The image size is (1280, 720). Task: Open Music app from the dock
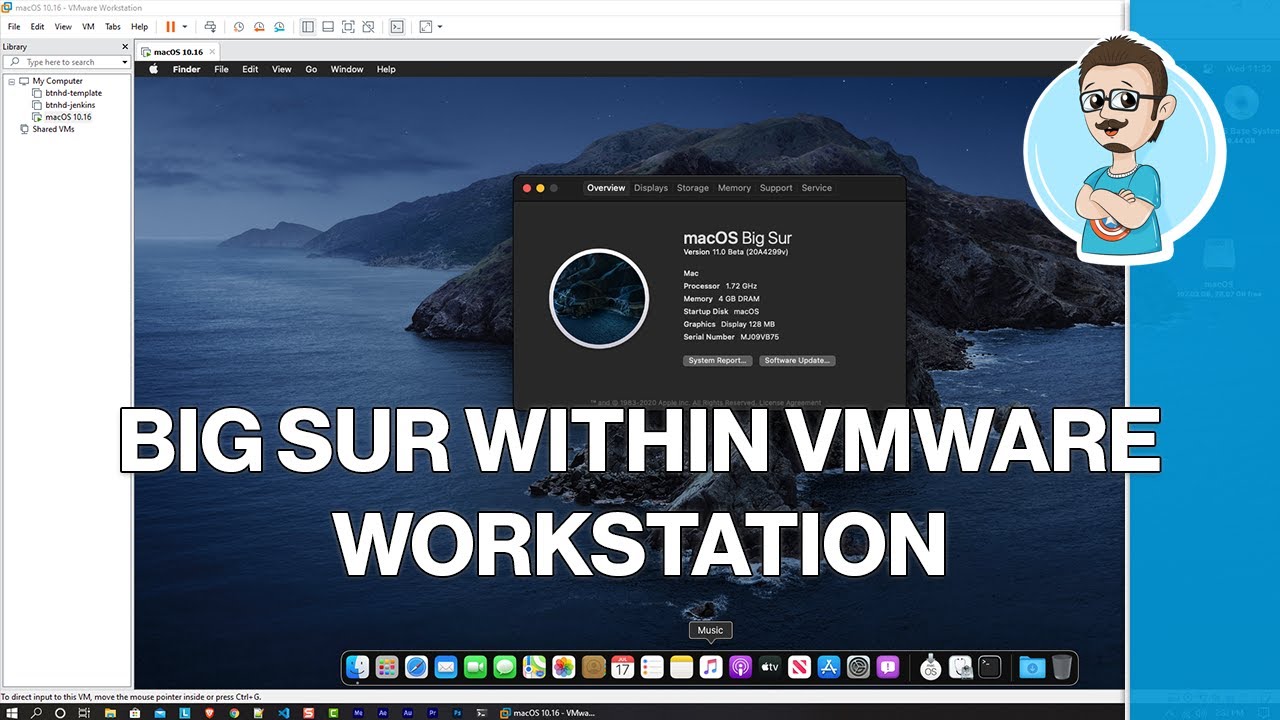point(711,667)
